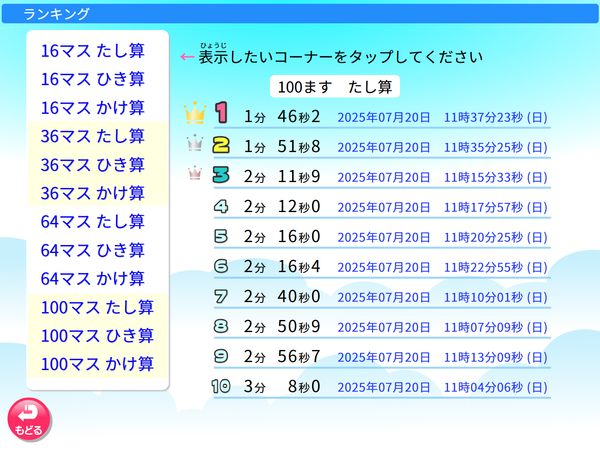
Task: Click timestamp 11時07分09秒 (日)
Action: tap(496, 327)
